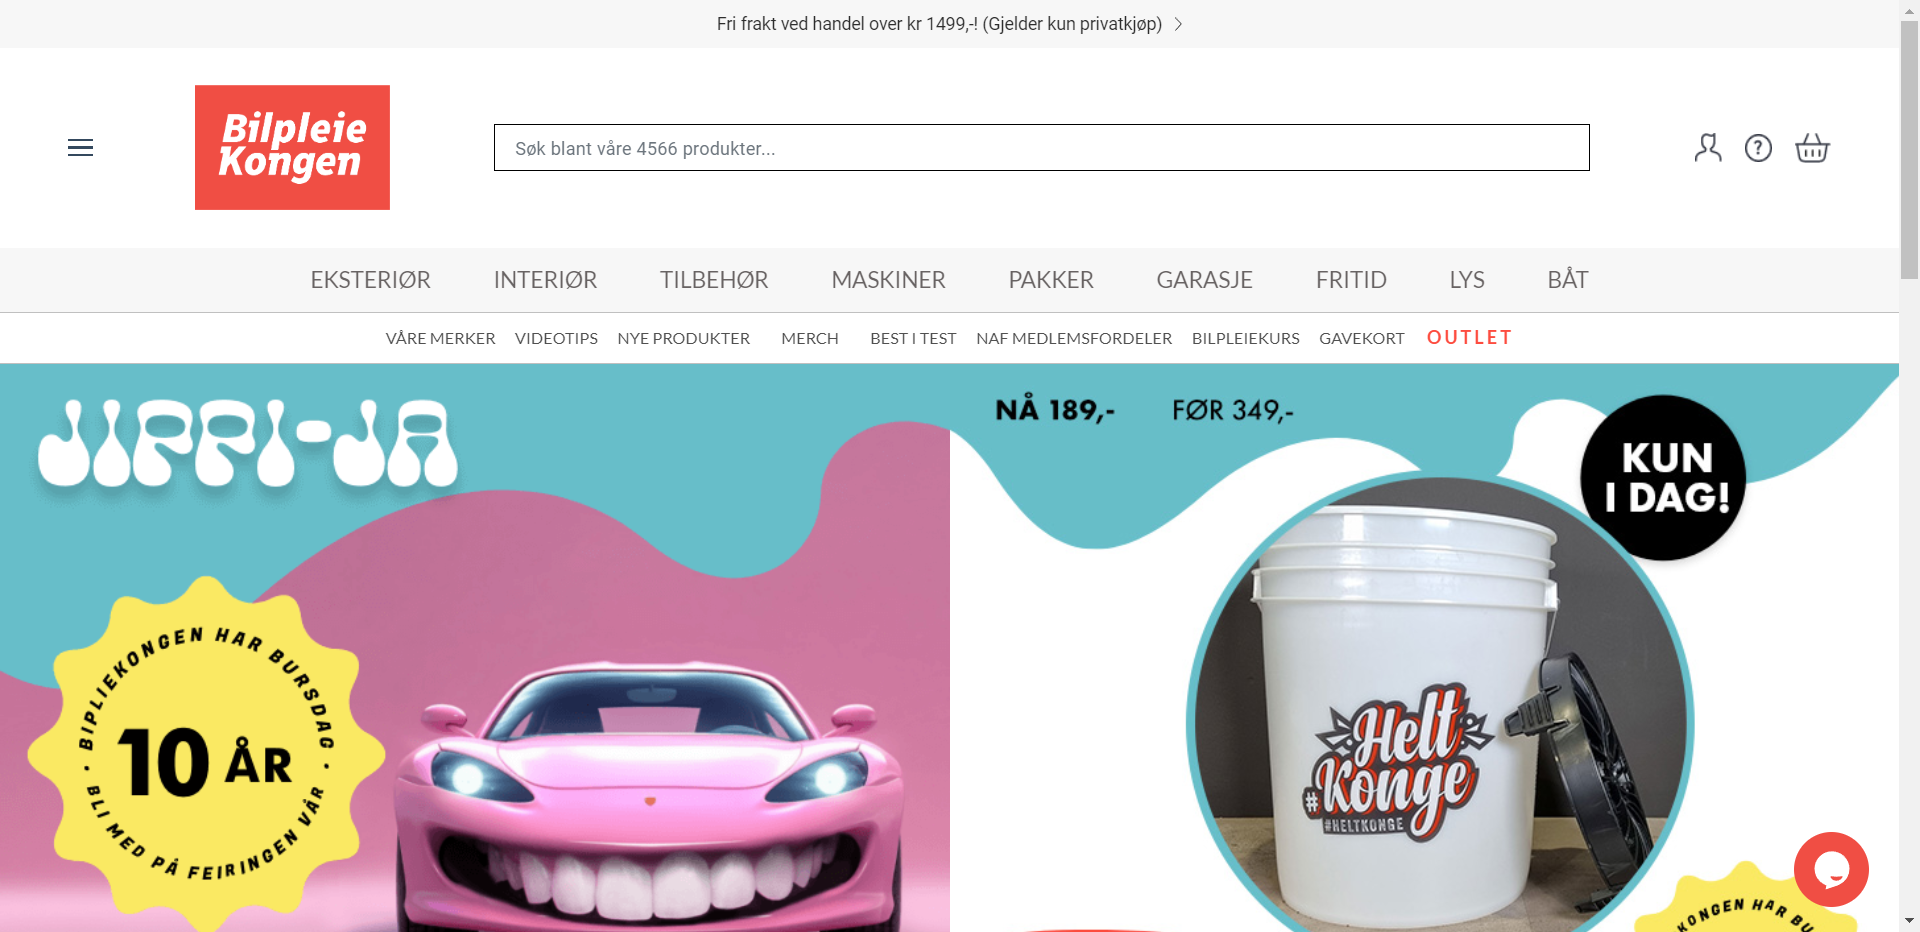Go to the MERCH page
Screen dimensions: 1920x932
click(x=810, y=338)
